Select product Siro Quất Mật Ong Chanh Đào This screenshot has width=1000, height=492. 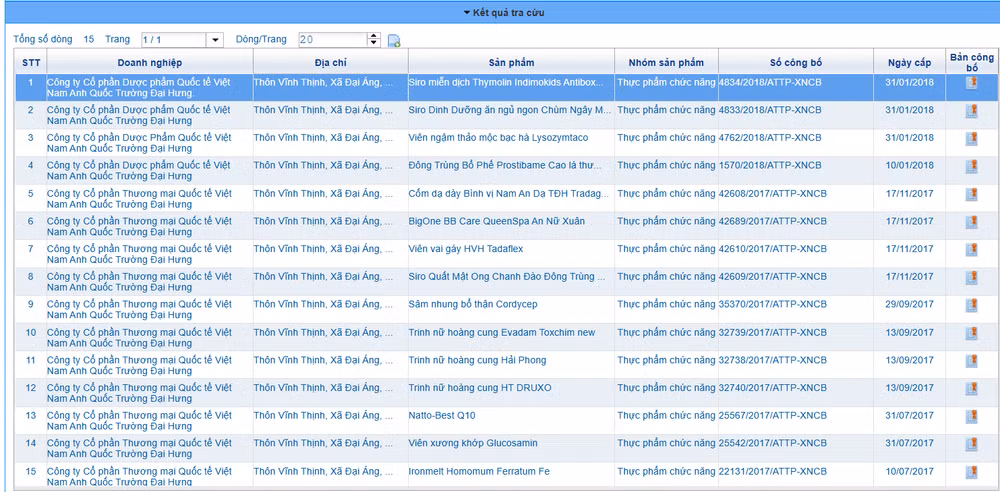507,277
